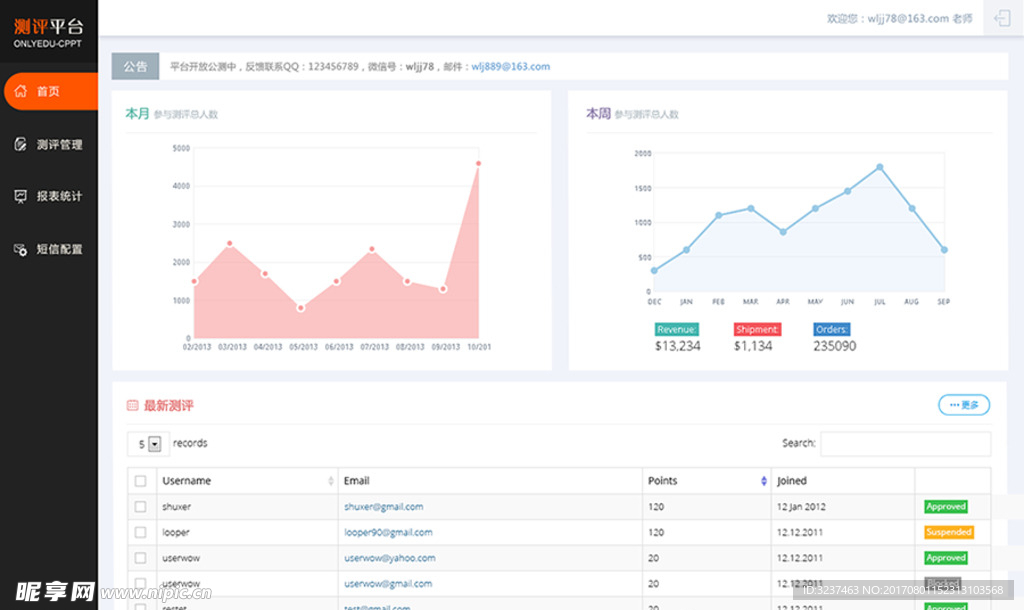Toggle the select-all checkbox in table header
This screenshot has width=1024, height=610.
point(140,481)
